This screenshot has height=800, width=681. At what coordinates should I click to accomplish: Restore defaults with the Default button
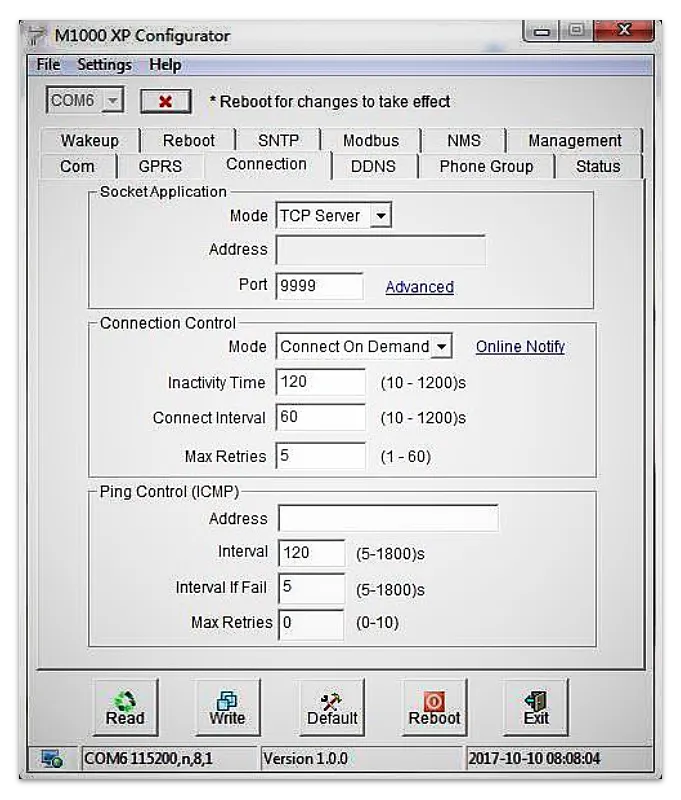click(x=332, y=707)
